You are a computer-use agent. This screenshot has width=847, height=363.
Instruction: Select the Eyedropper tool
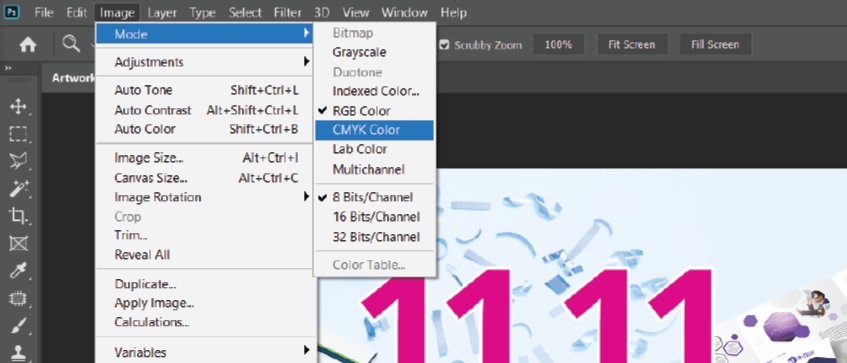[18, 271]
